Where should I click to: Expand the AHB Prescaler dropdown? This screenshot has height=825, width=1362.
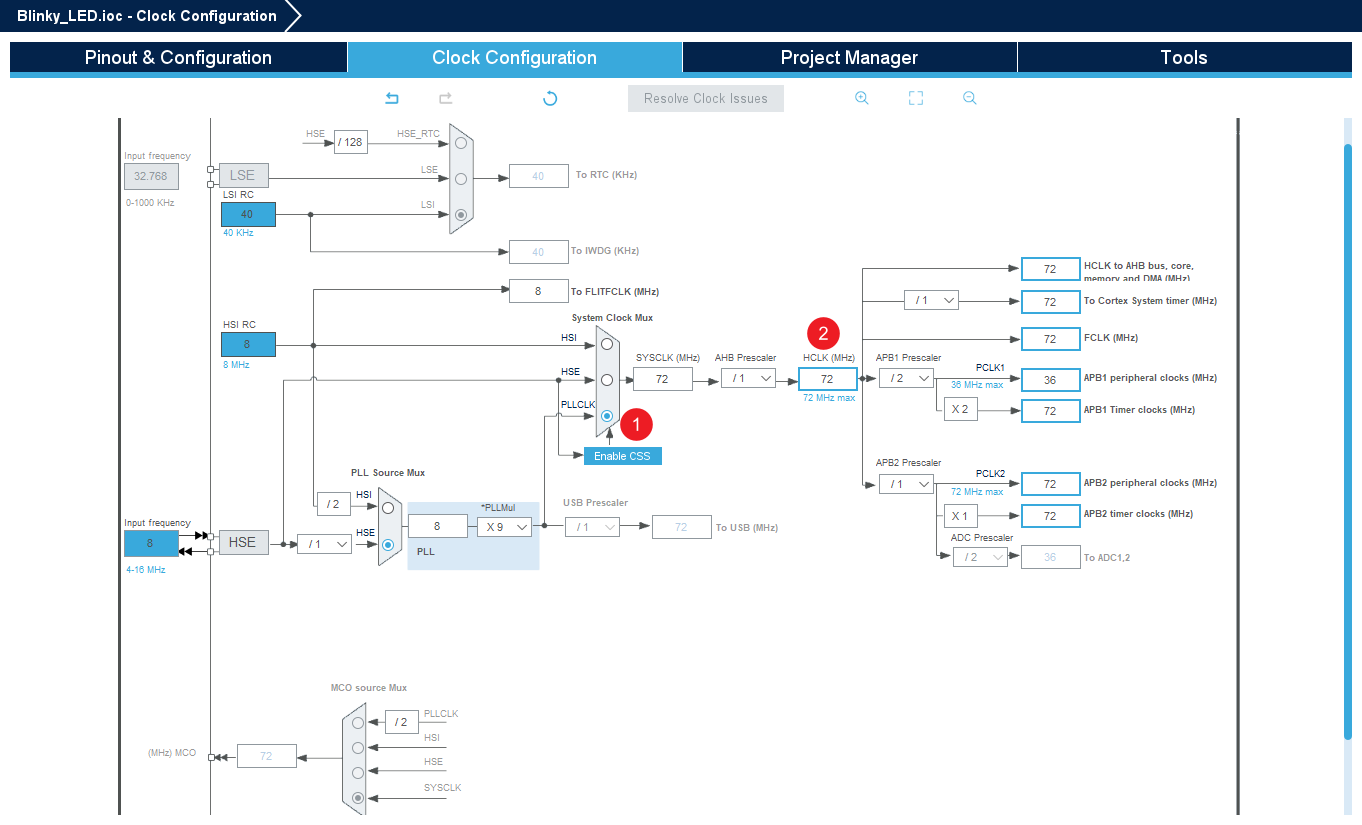[748, 378]
